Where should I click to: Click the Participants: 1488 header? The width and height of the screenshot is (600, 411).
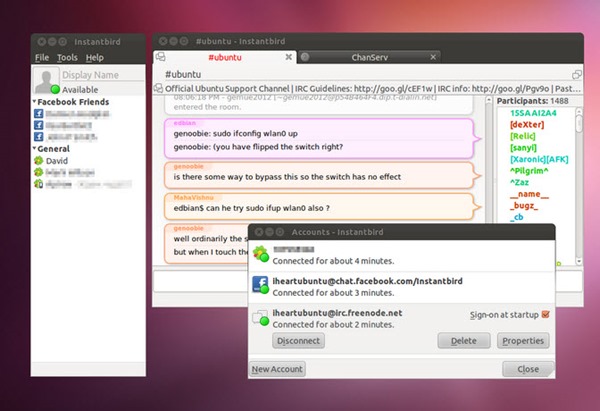(x=532, y=101)
